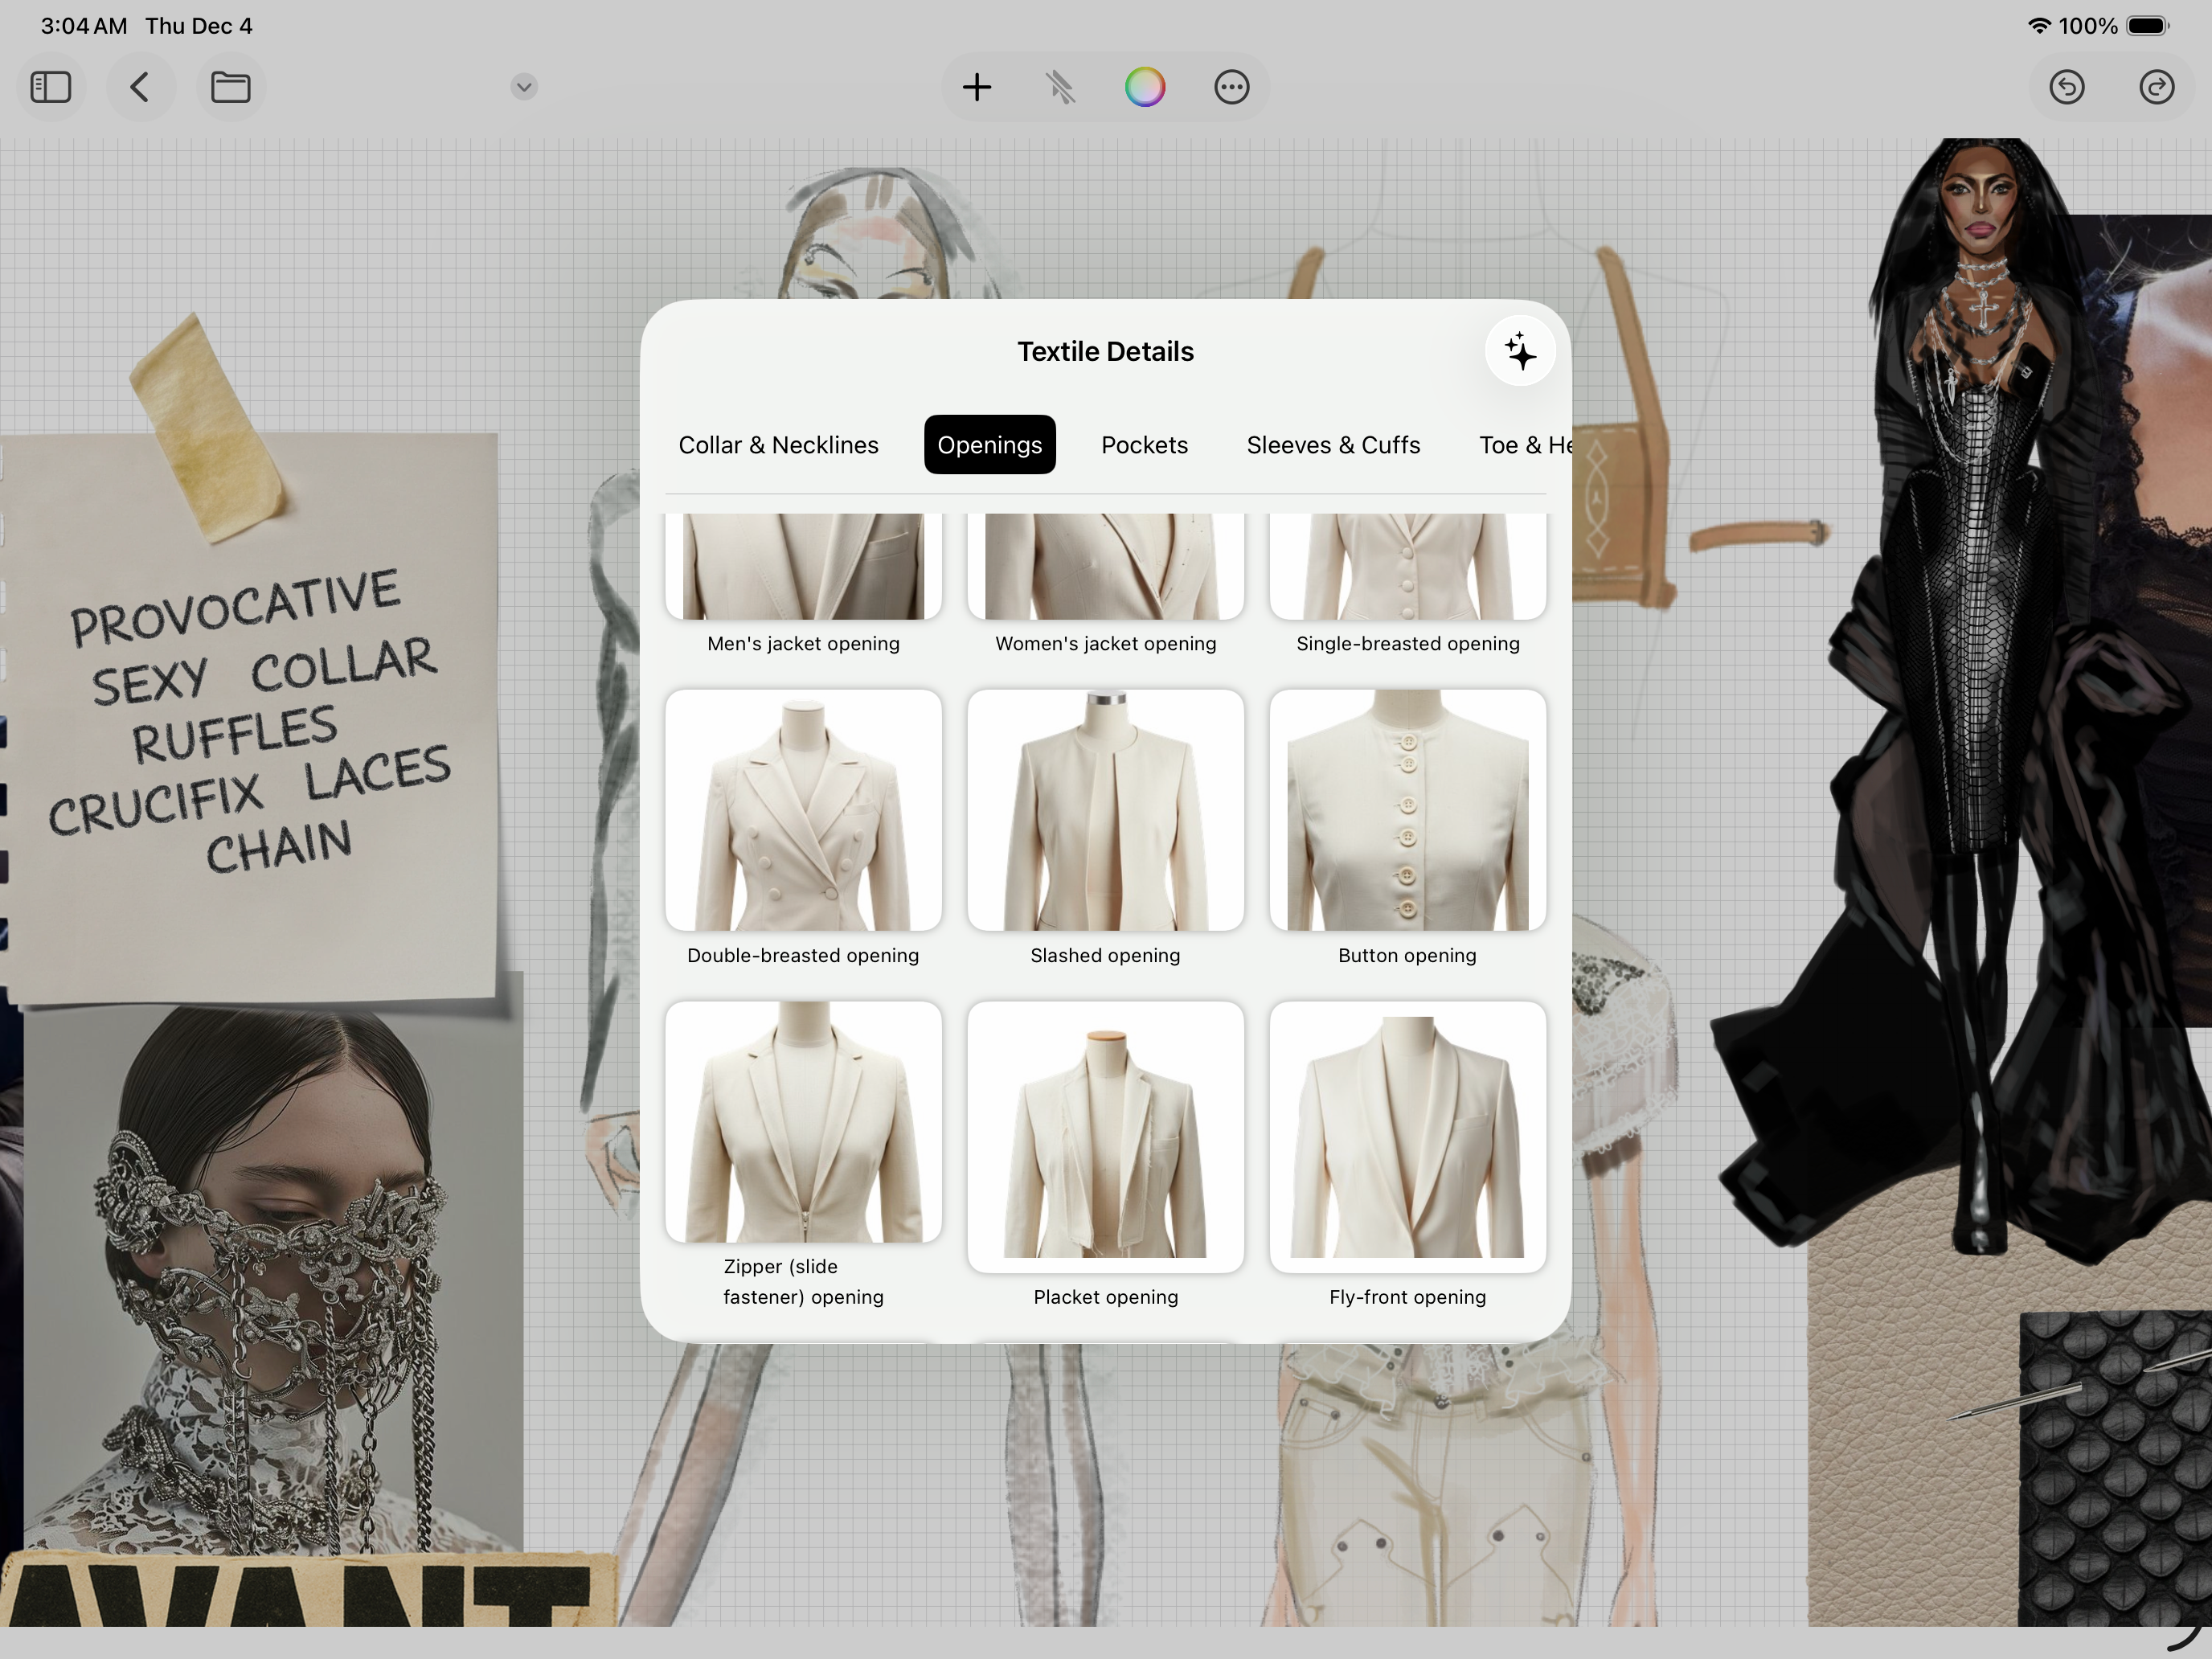
Task: Open the rainbow color wheel
Action: 1145,87
